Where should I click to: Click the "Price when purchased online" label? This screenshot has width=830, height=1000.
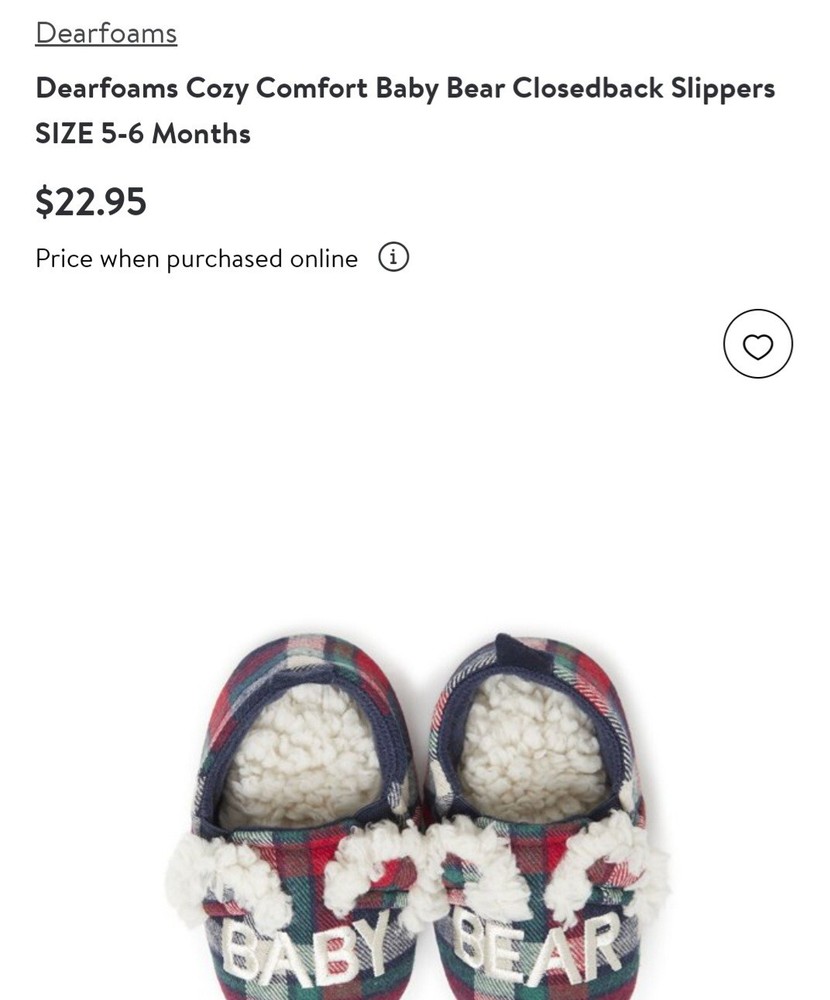(196, 258)
